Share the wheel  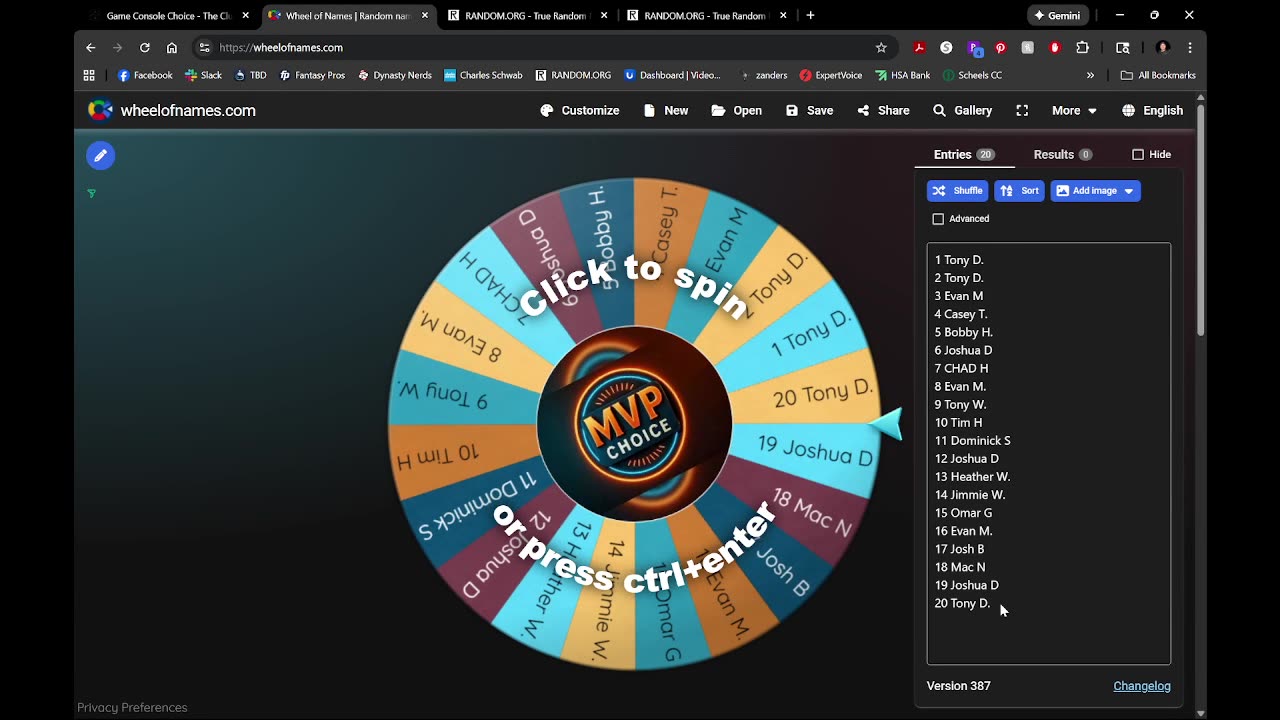(884, 110)
